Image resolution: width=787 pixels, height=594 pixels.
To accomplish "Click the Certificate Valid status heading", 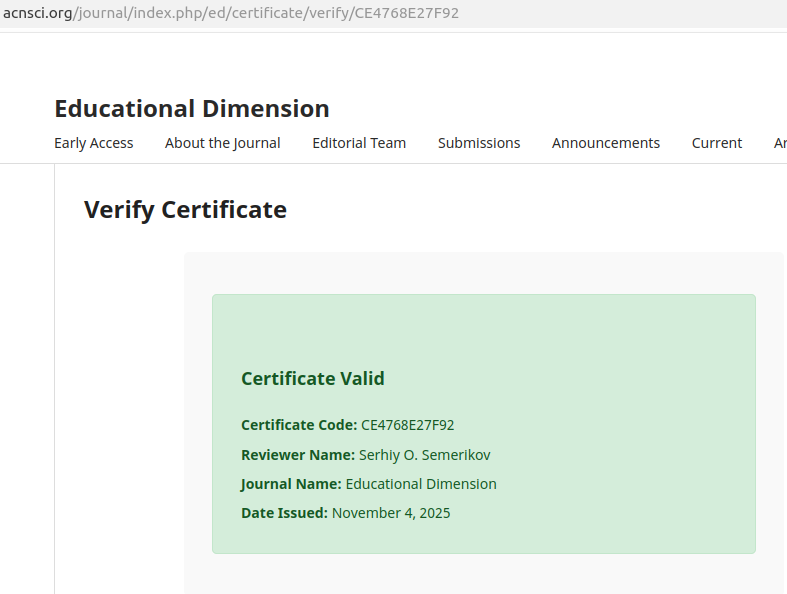I will coord(312,379).
